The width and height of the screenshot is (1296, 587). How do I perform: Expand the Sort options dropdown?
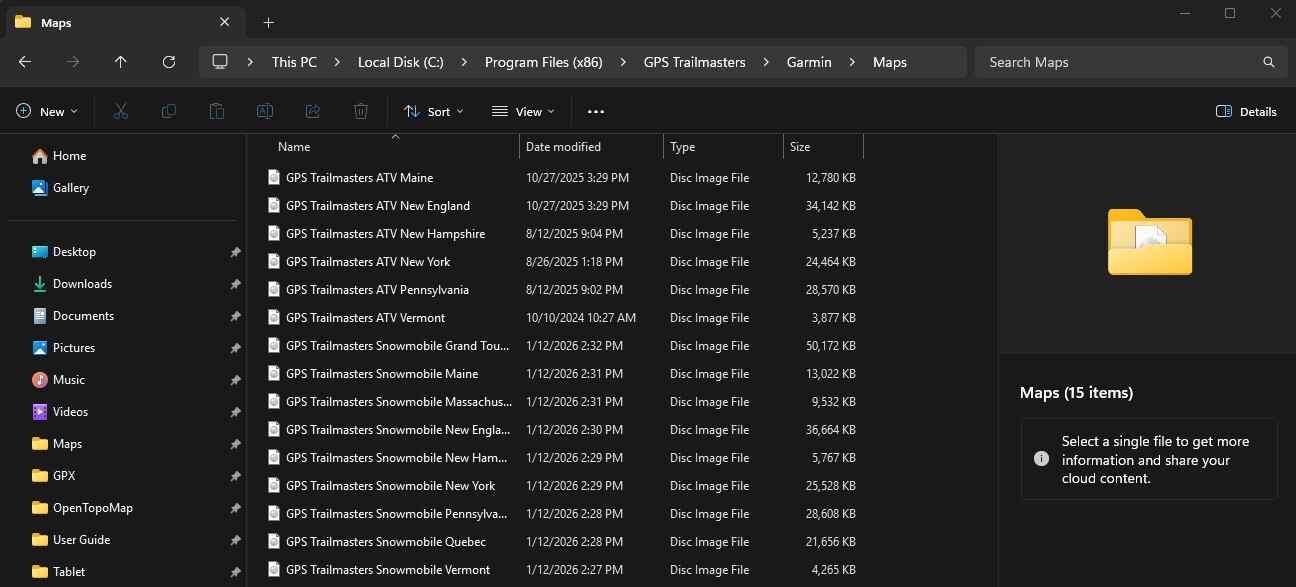(434, 112)
